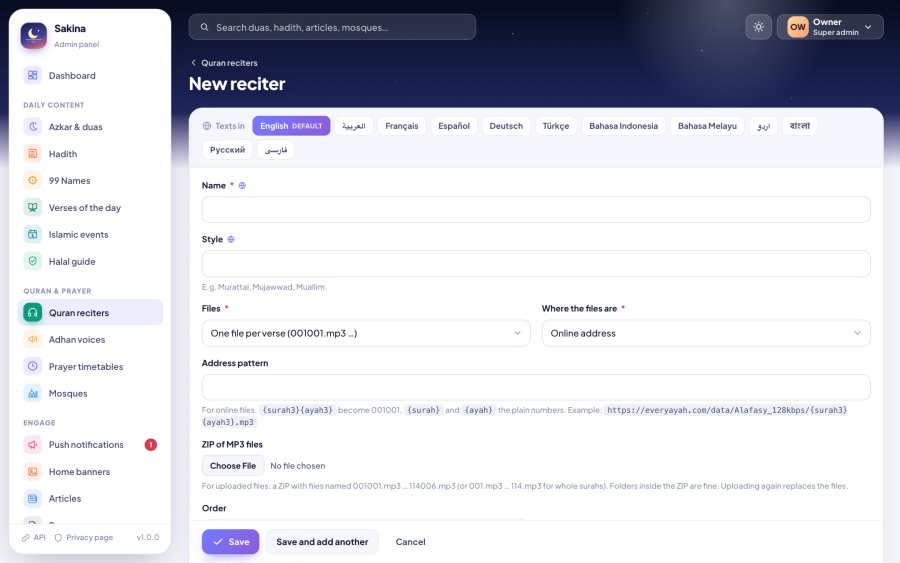Toggle light theme with sun button
This screenshot has height=563, width=900.
click(758, 27)
